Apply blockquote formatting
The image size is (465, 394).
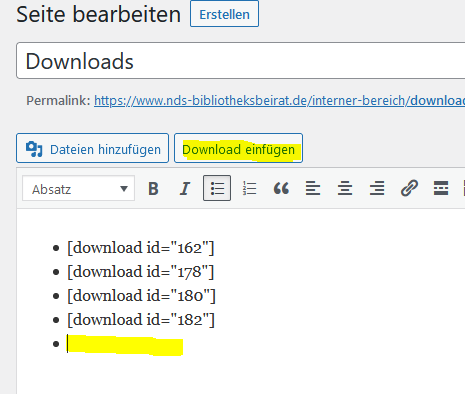(x=281, y=189)
